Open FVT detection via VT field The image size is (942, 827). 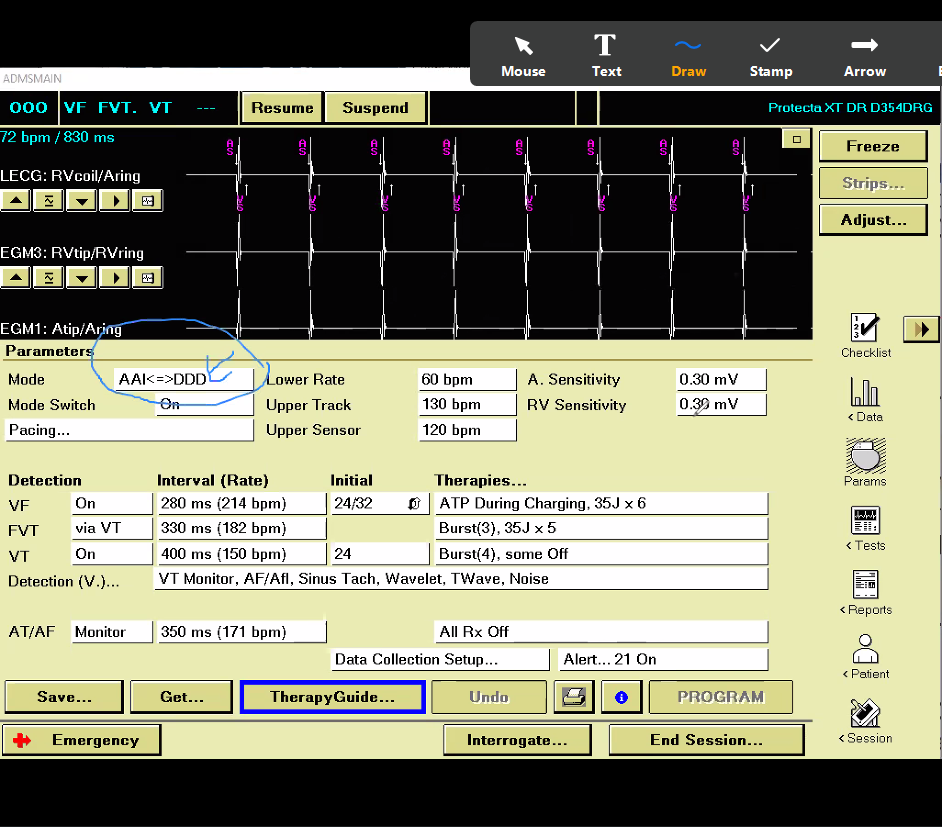coord(112,529)
